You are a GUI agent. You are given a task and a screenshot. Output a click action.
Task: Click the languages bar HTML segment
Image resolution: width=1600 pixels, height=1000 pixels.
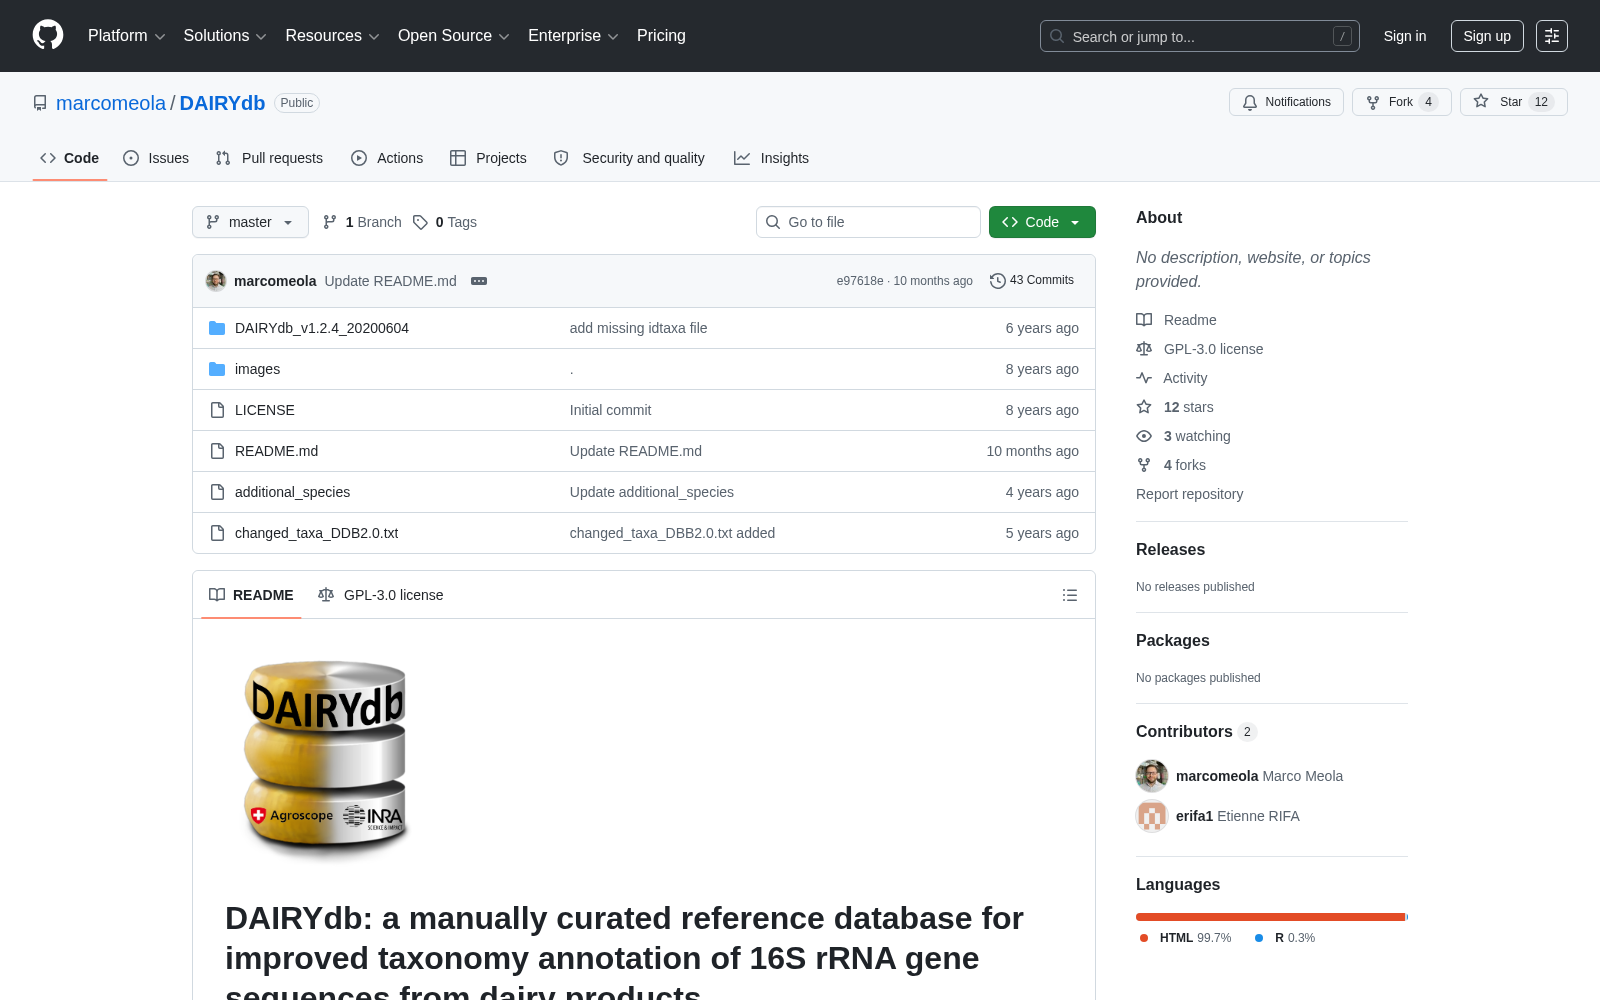click(1271, 917)
